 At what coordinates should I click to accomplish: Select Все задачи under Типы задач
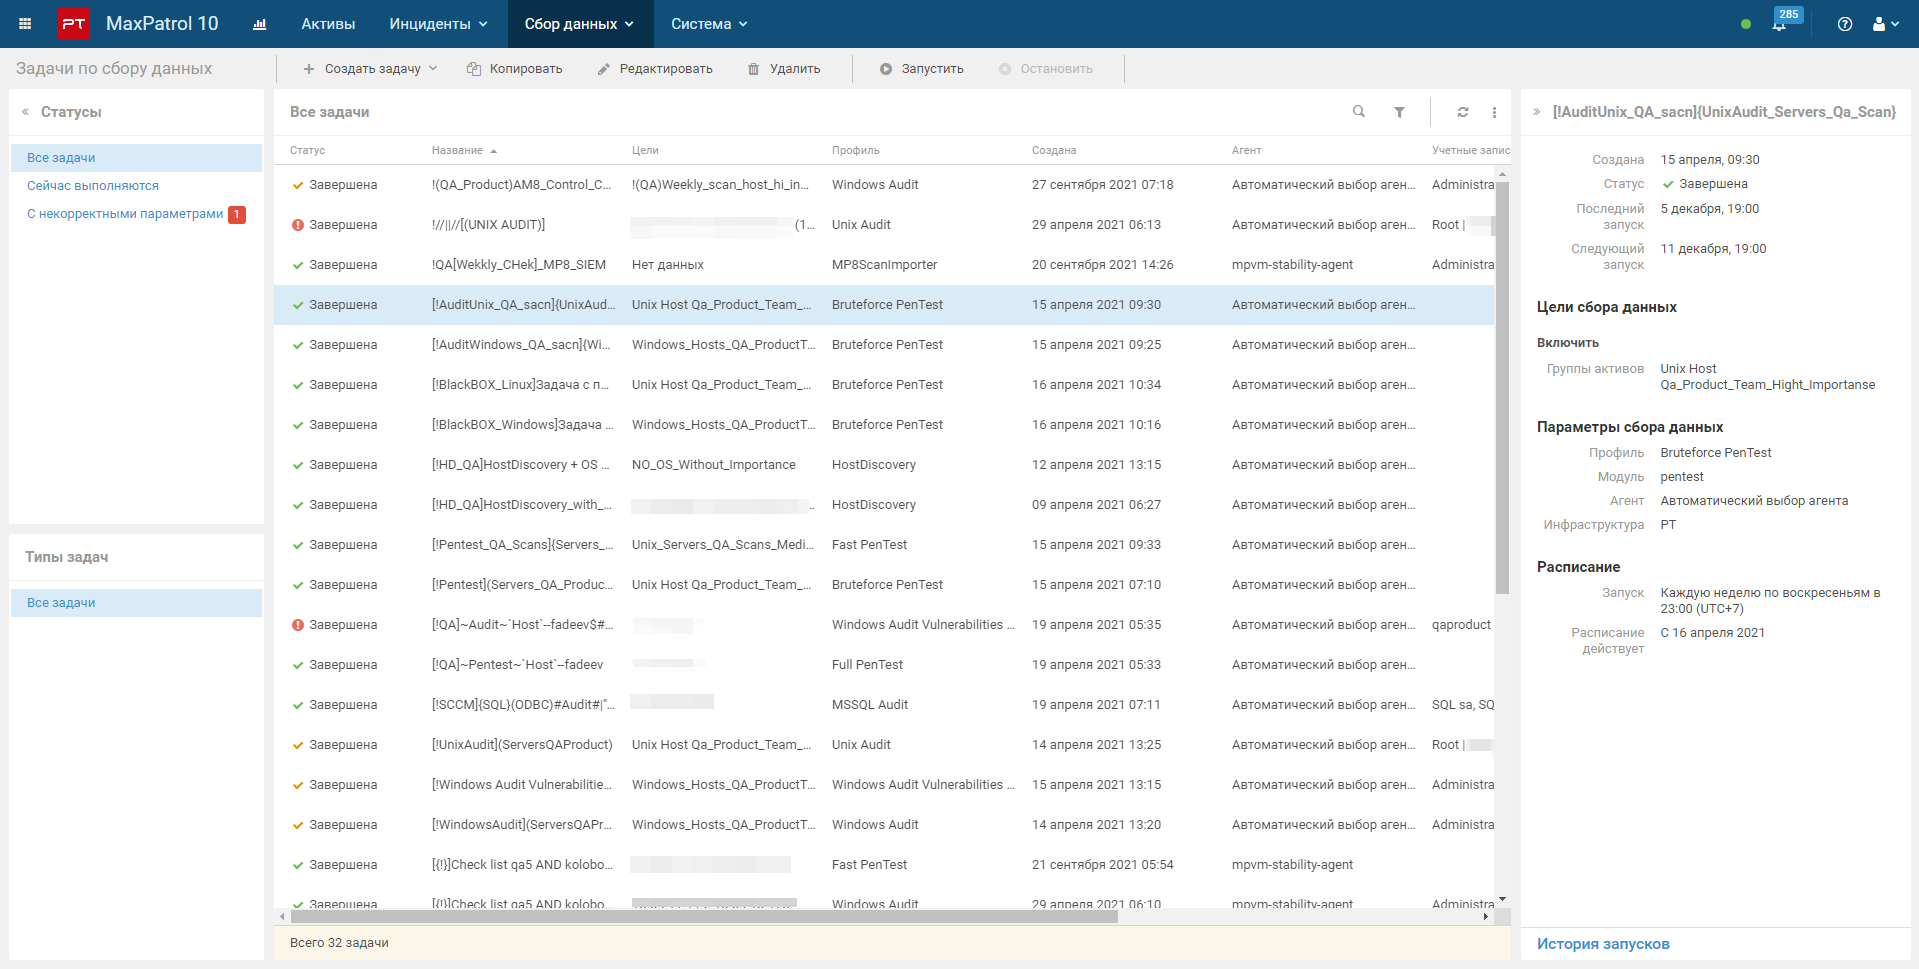pos(136,603)
